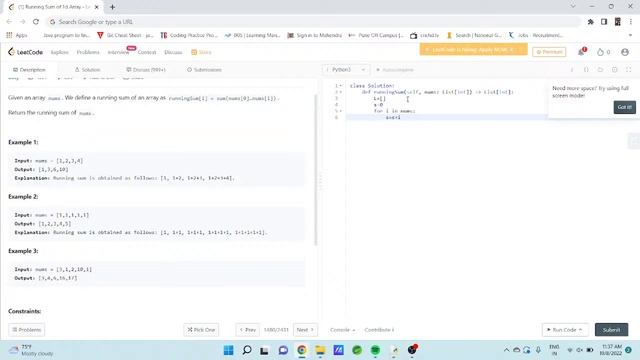Submit the solution
The height and width of the screenshot is (360, 640).
(611, 330)
